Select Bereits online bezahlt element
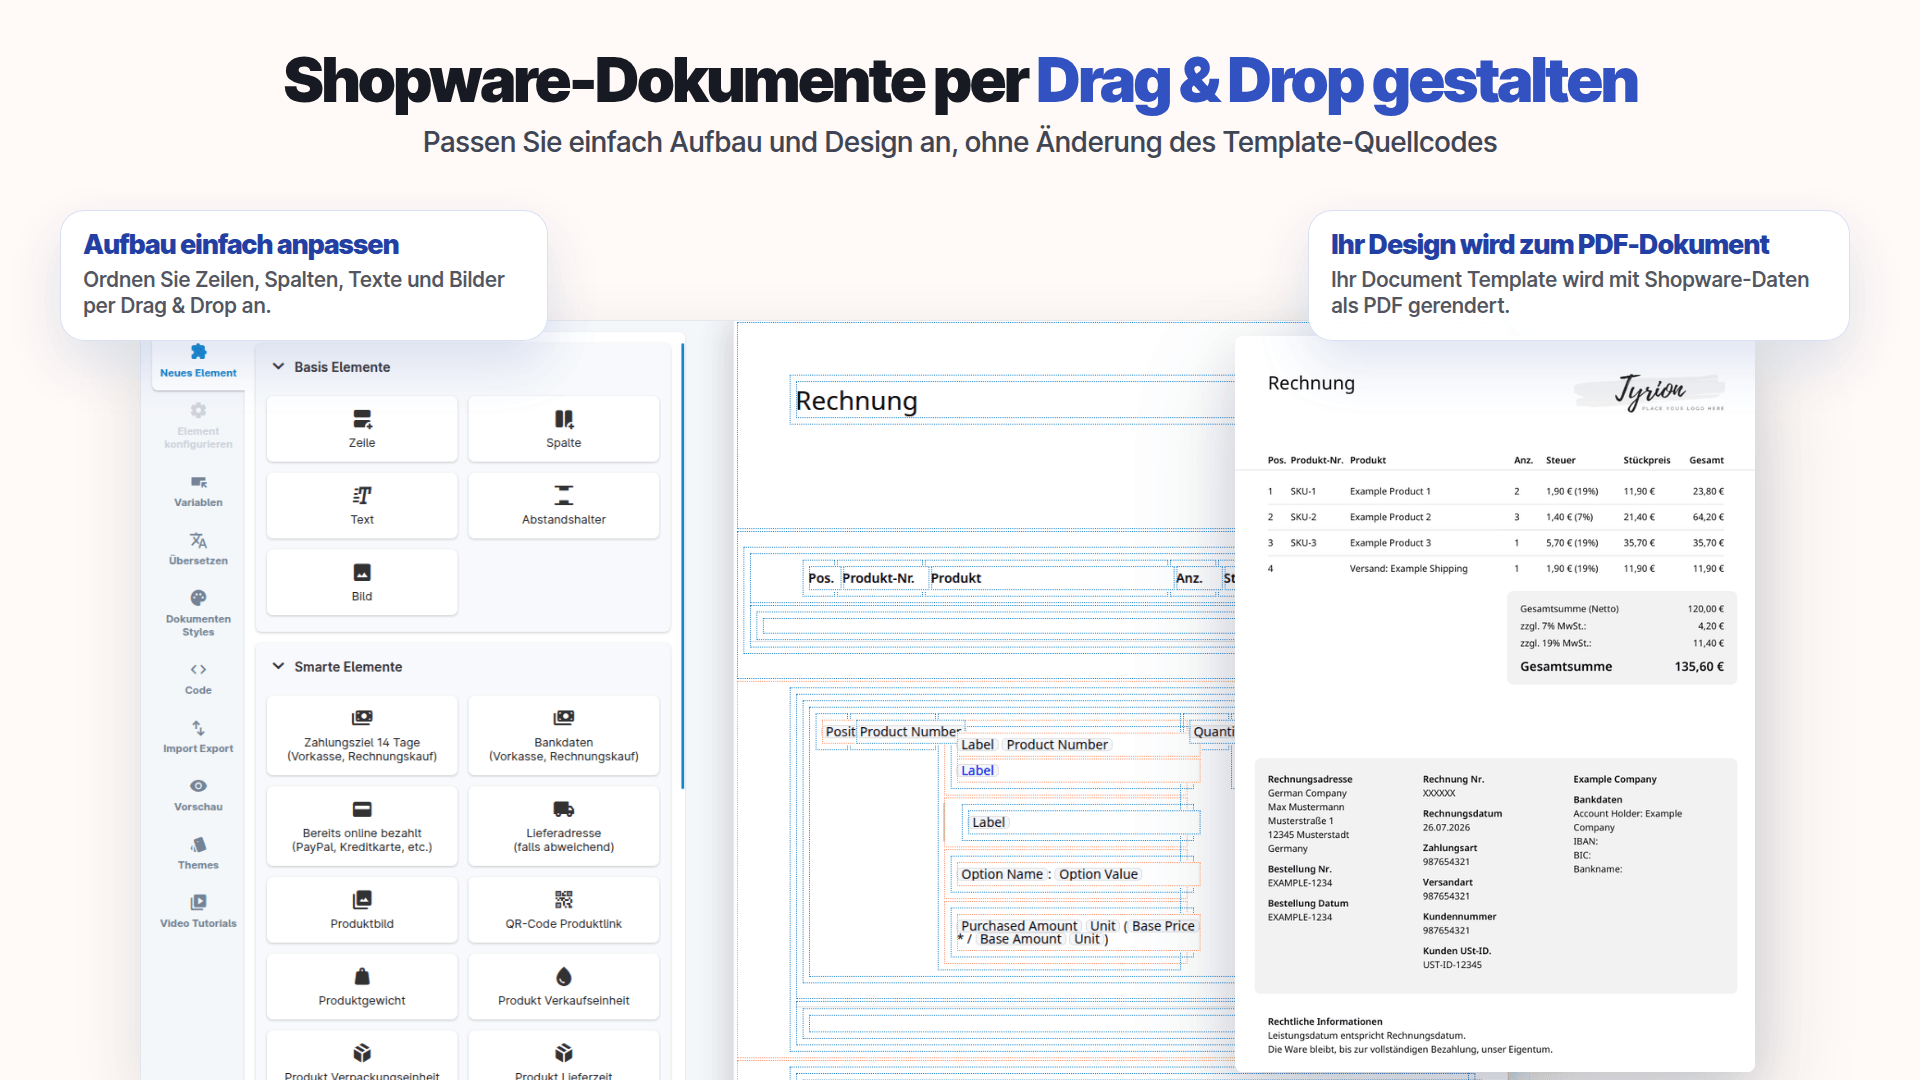The width and height of the screenshot is (1920, 1080). [362, 826]
